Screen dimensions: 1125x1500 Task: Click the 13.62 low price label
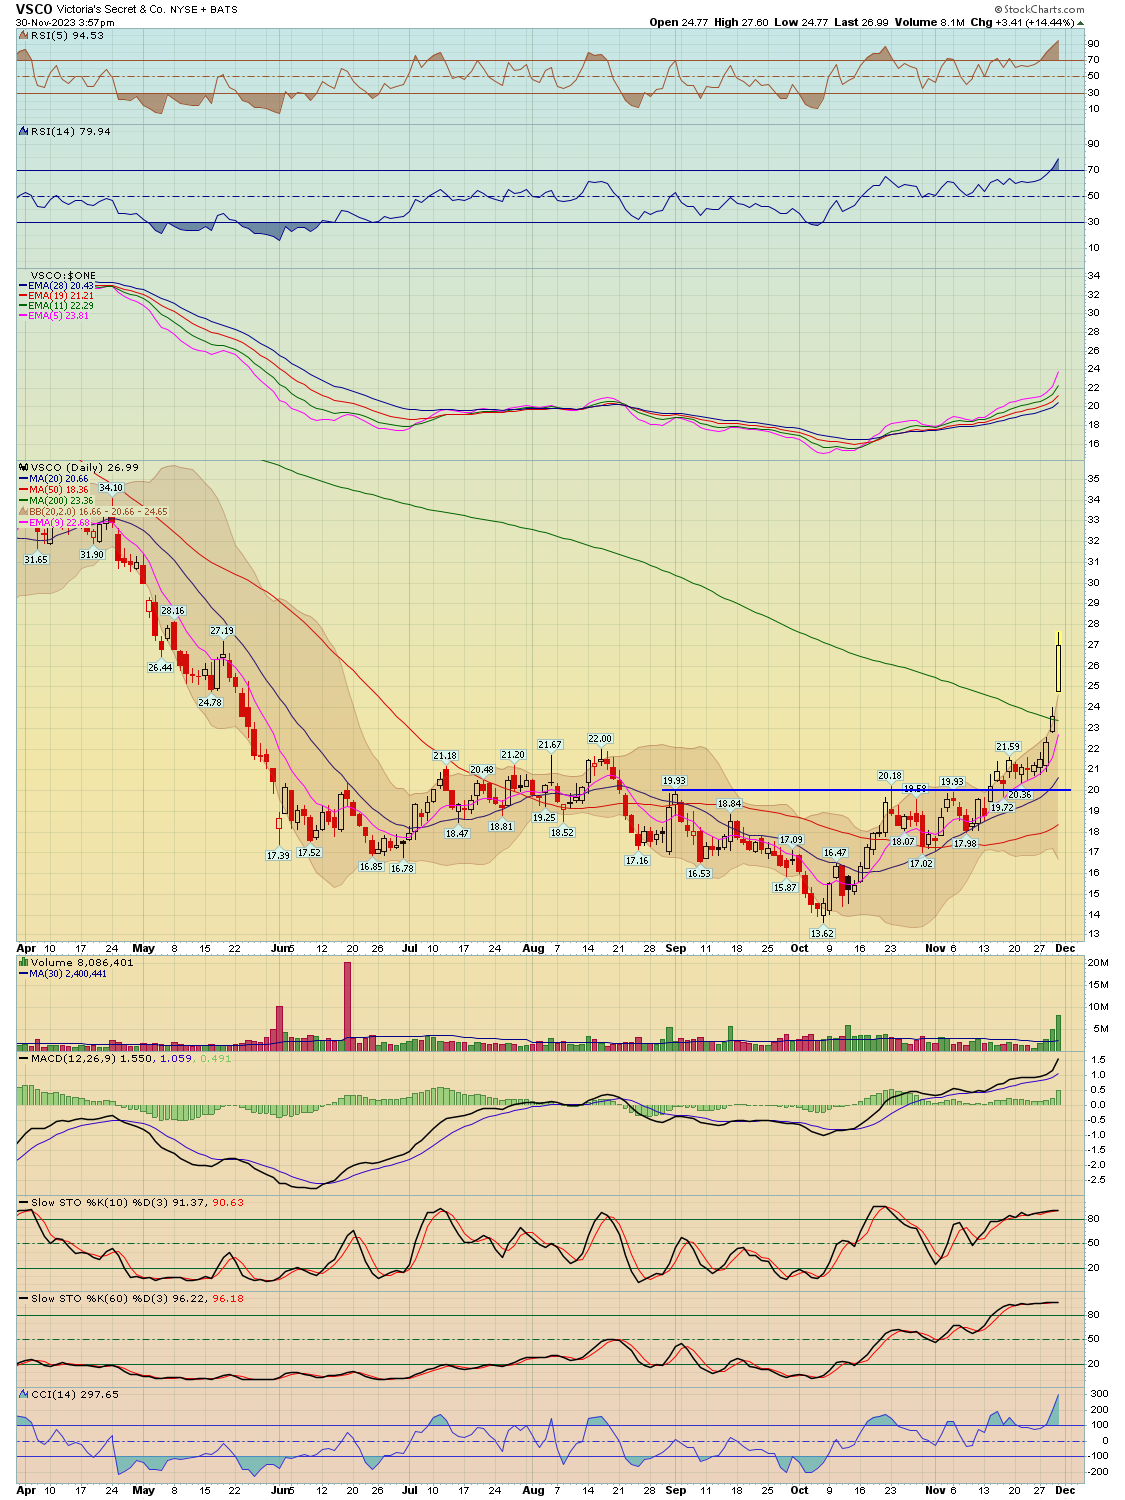822,933
